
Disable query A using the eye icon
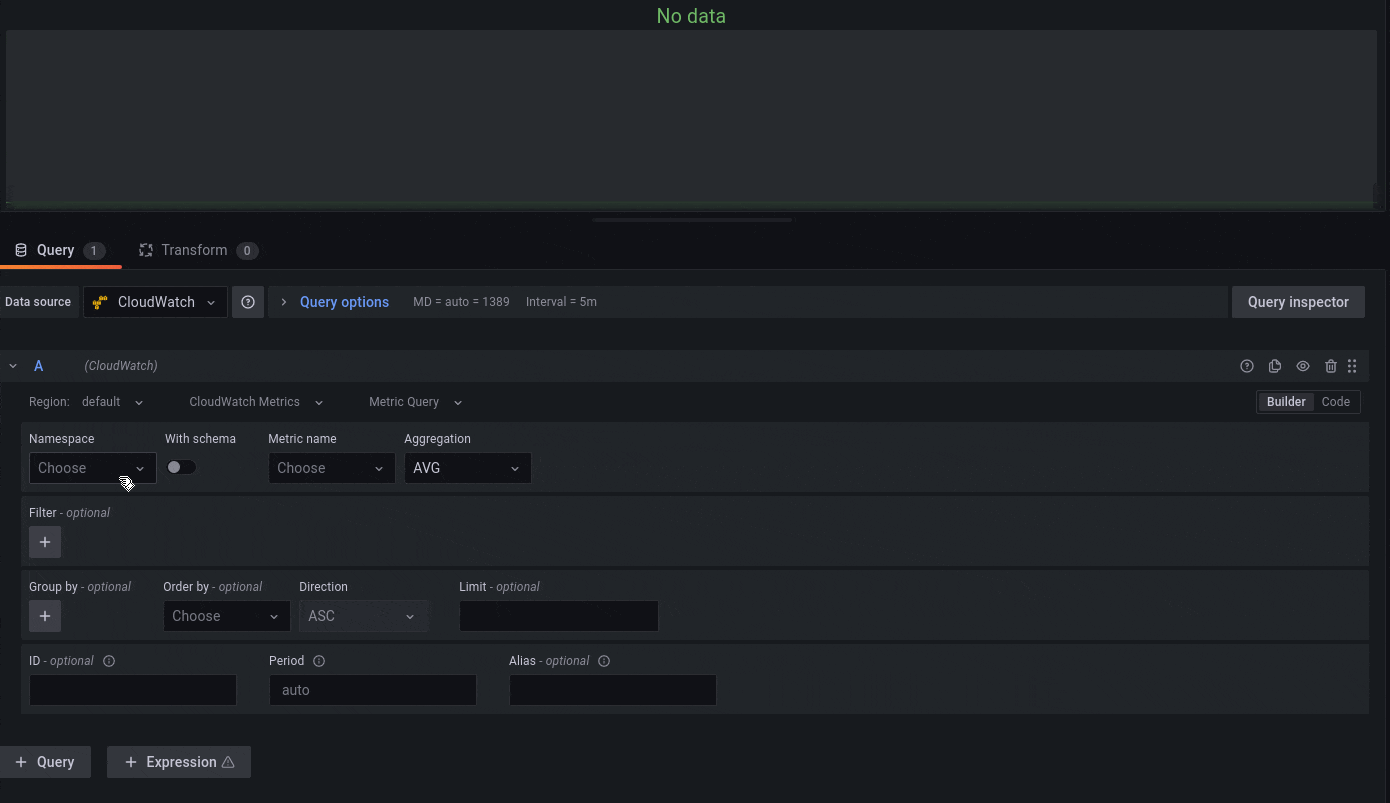point(1303,365)
